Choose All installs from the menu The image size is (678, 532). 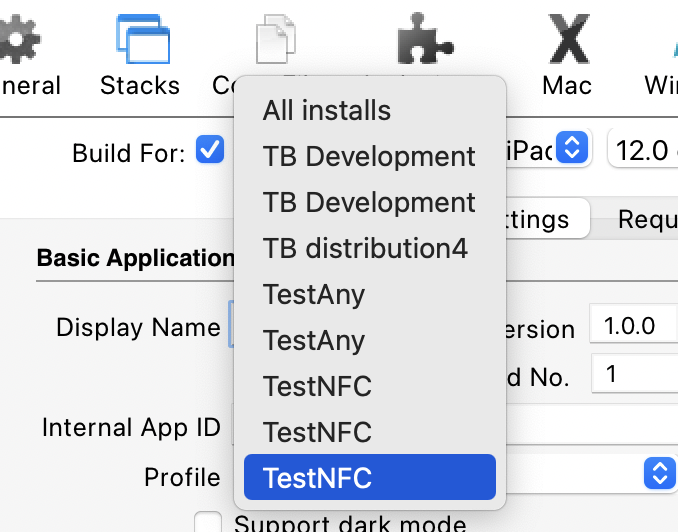[327, 110]
